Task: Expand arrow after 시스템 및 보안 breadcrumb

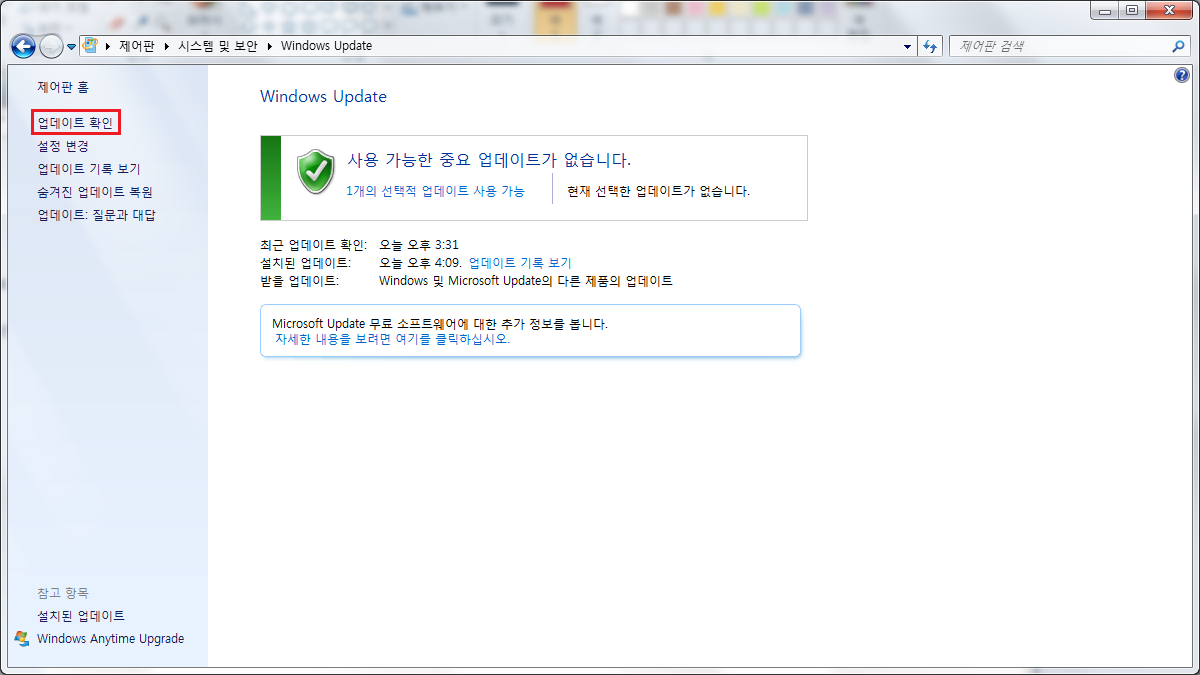Action: 269,46
